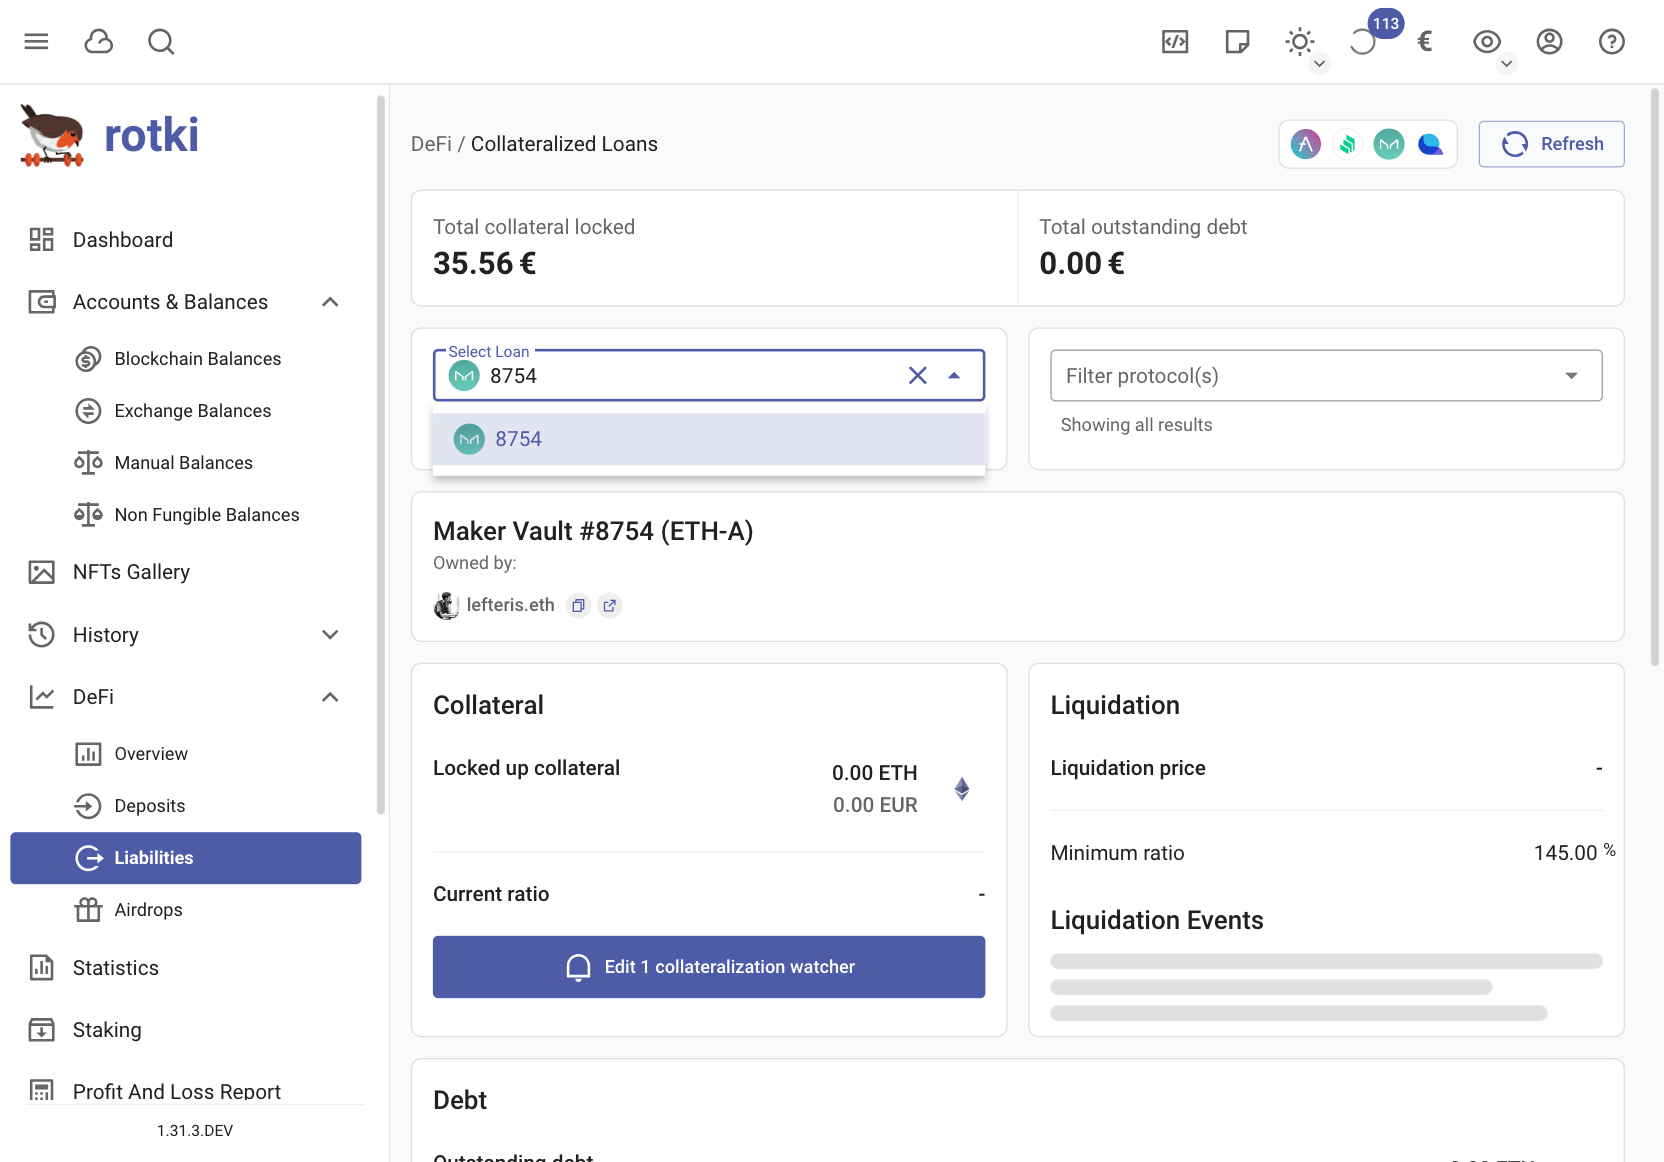Collapse the DeFi section chevron
This screenshot has height=1162, width=1664.
330,697
